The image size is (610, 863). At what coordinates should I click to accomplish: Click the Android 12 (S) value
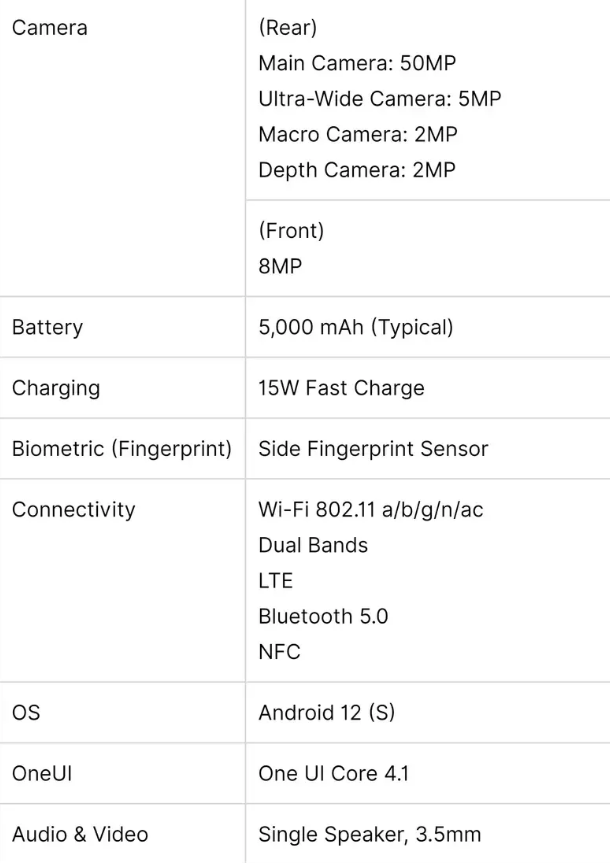(326, 713)
